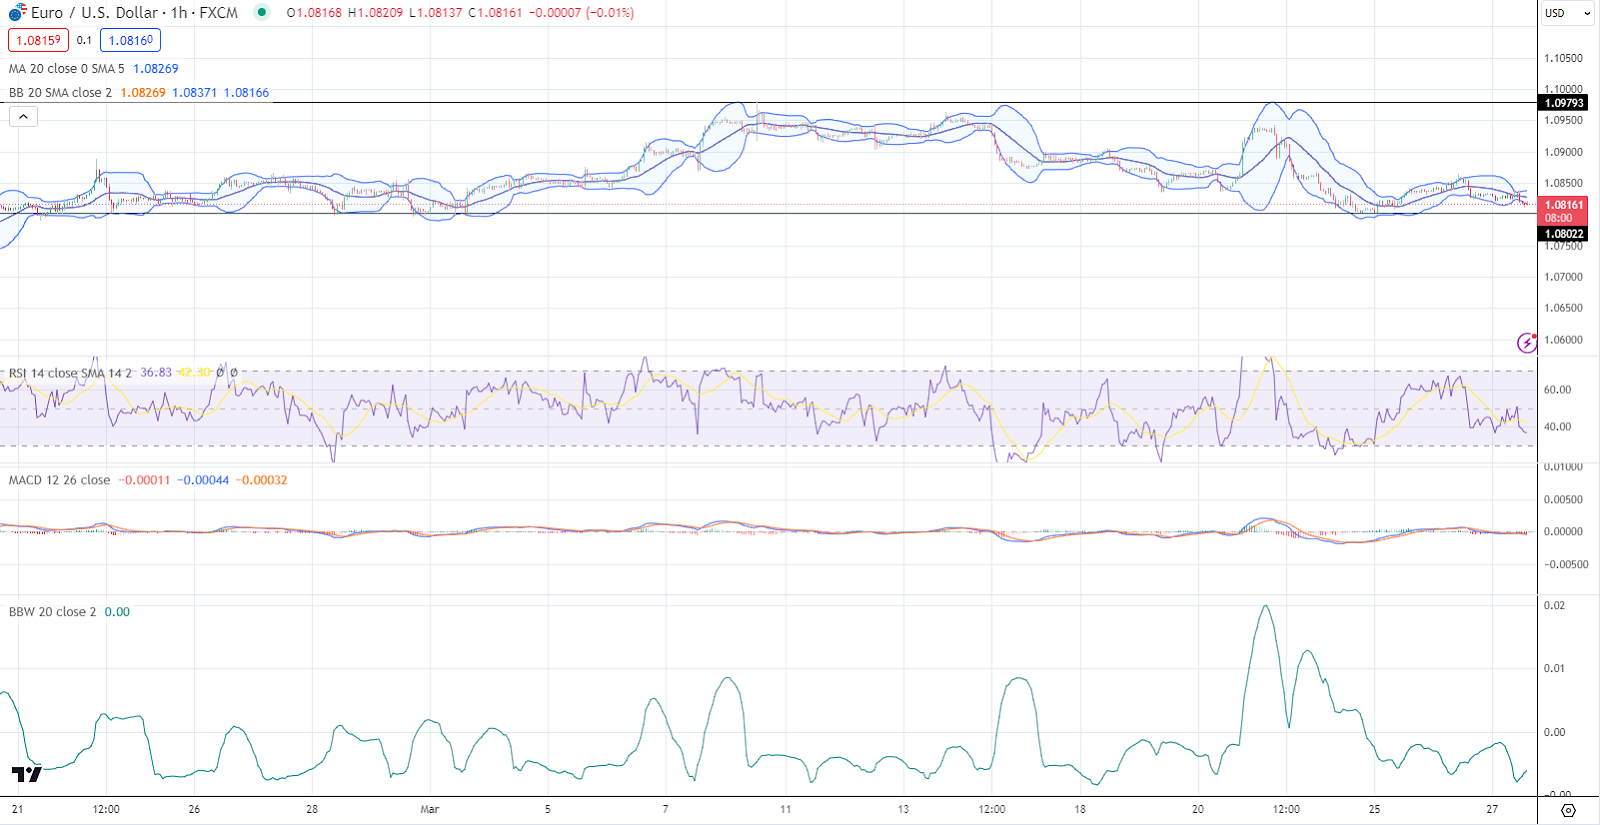Open the purple lightning events icon
Screen dimensions: 1600x825
[1527, 343]
